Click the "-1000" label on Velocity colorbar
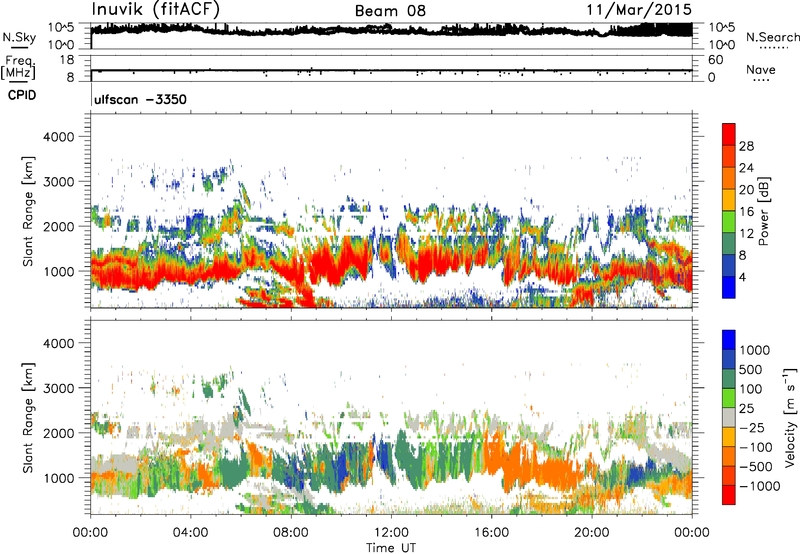800x554 pixels. tap(759, 486)
